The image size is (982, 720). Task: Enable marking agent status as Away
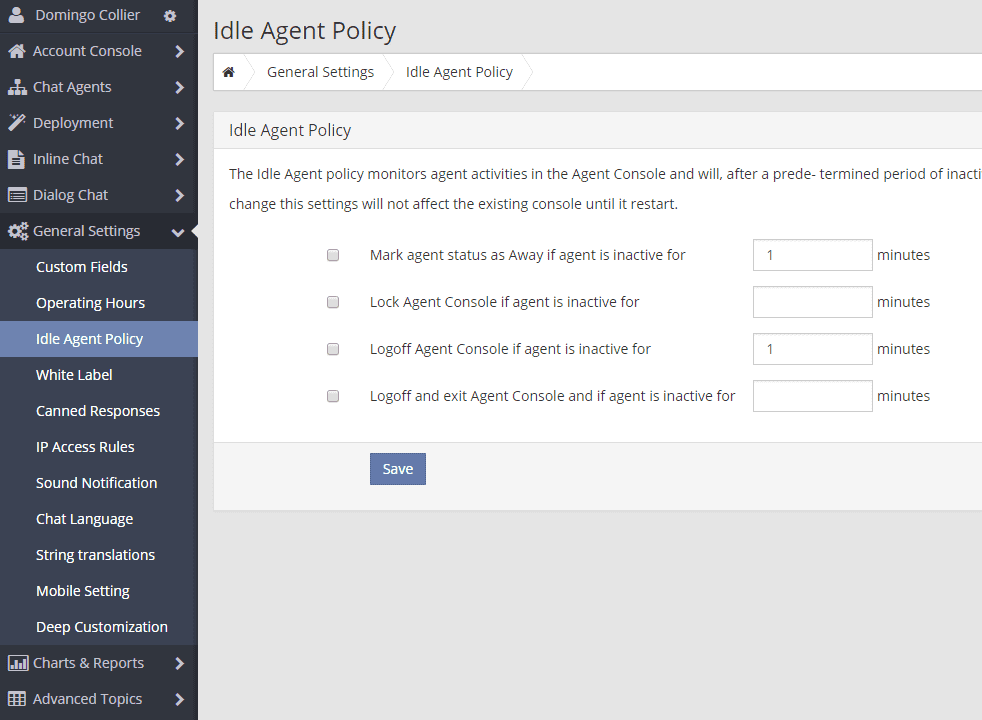click(332, 255)
